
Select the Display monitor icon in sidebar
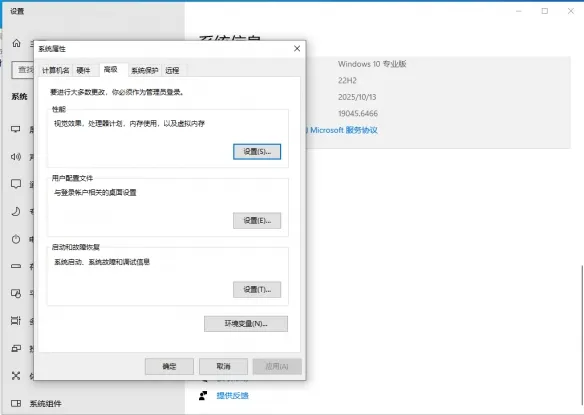[16, 129]
